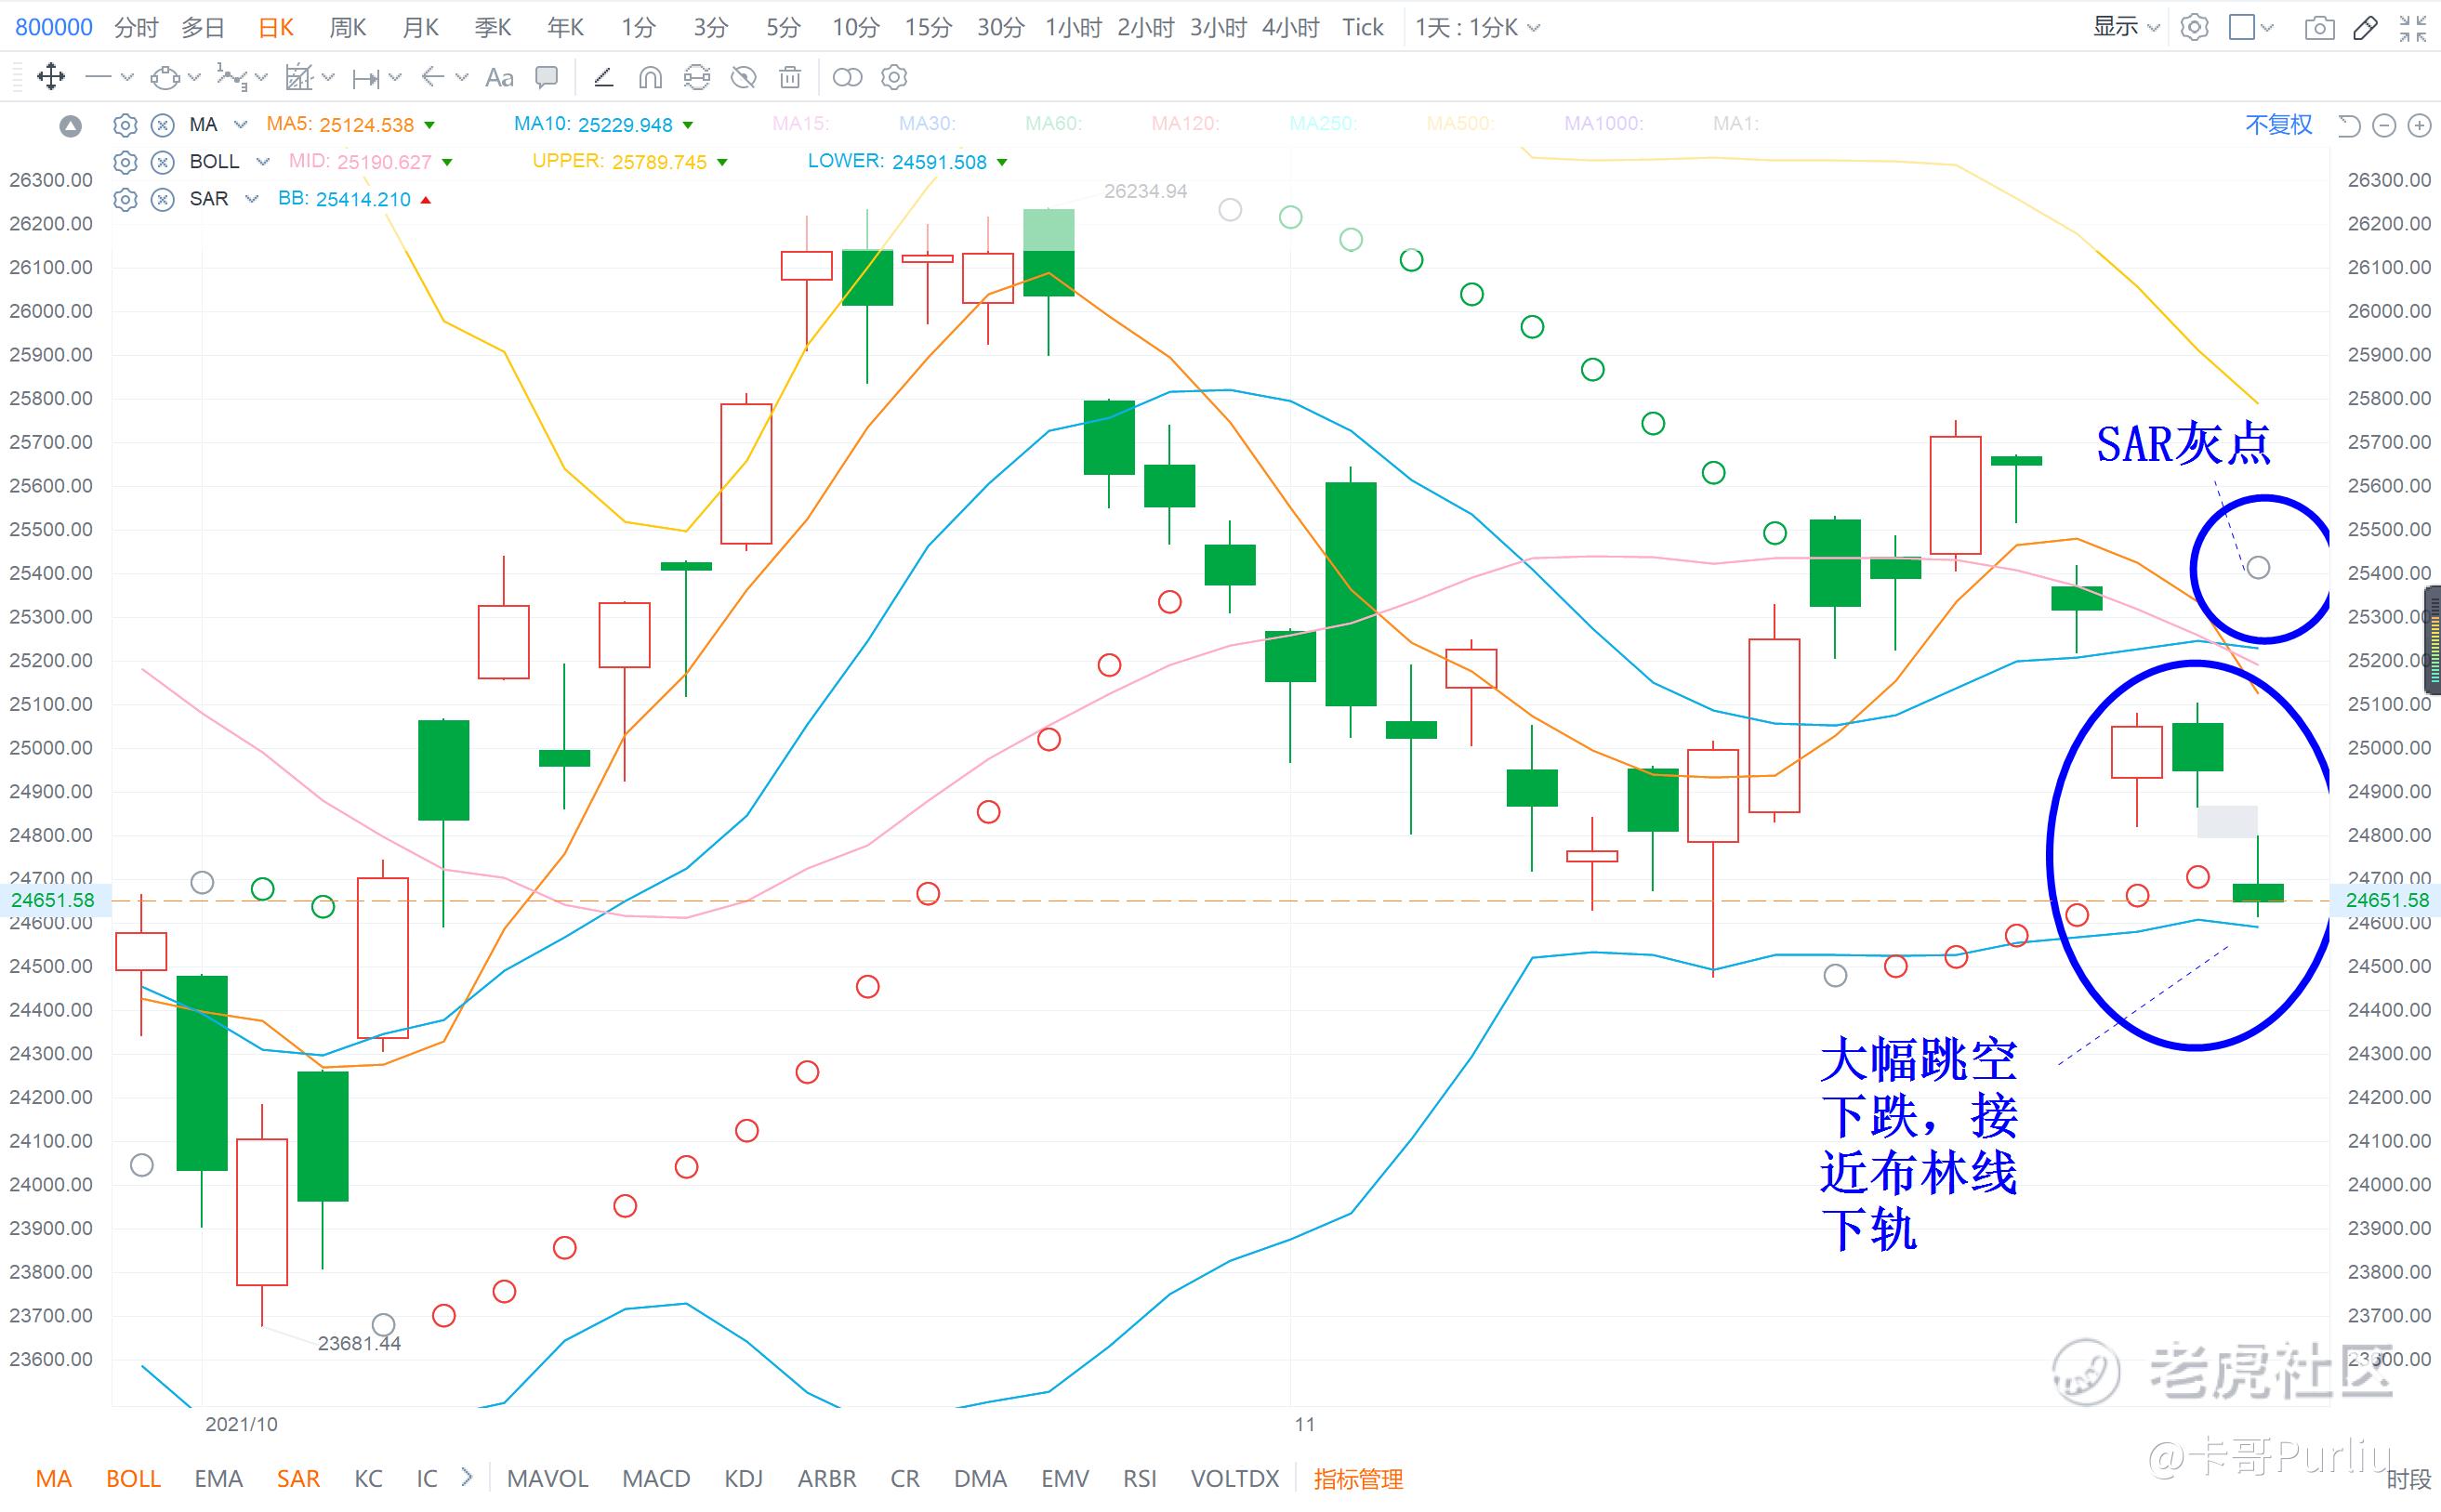Expand the line drawing tool dropdown
The image size is (2441, 1512).
(x=127, y=77)
